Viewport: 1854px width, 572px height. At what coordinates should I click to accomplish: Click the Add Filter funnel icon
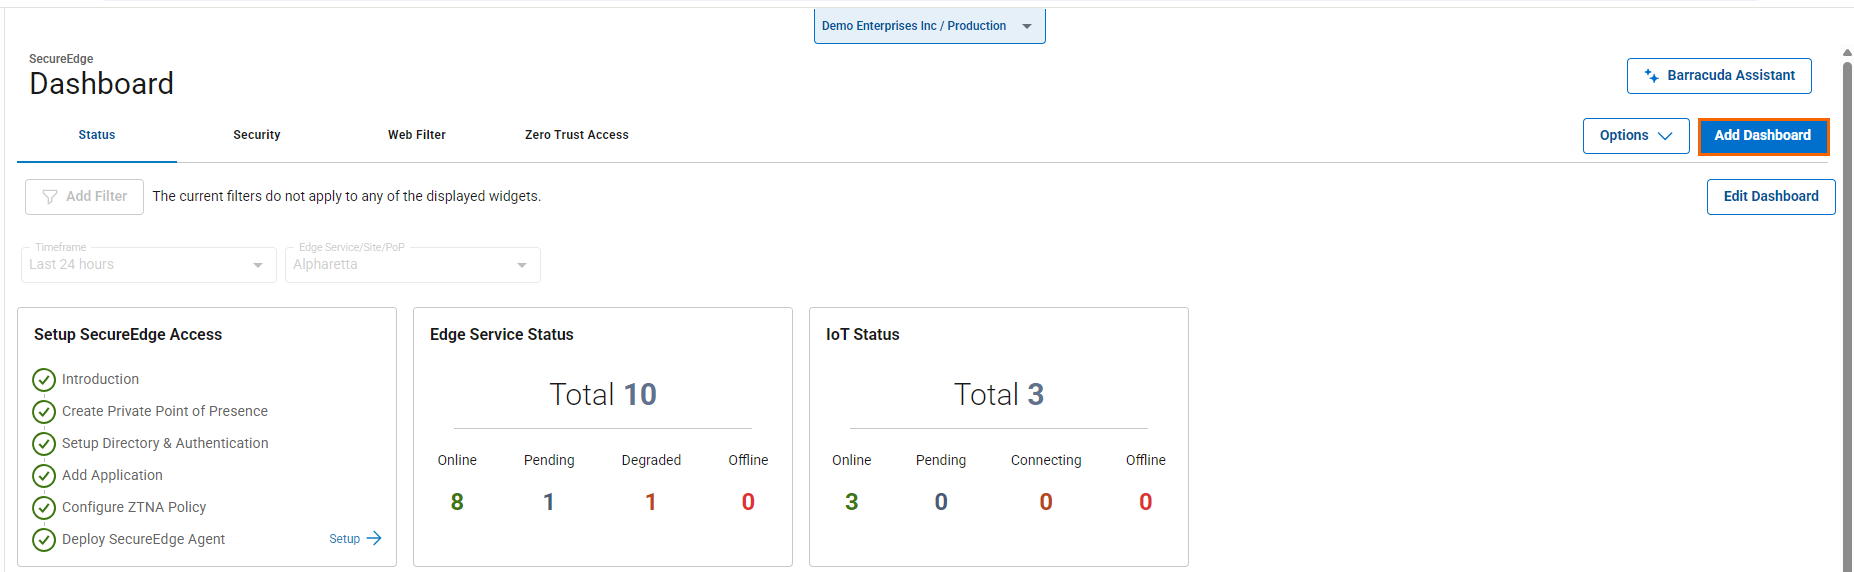tap(50, 197)
